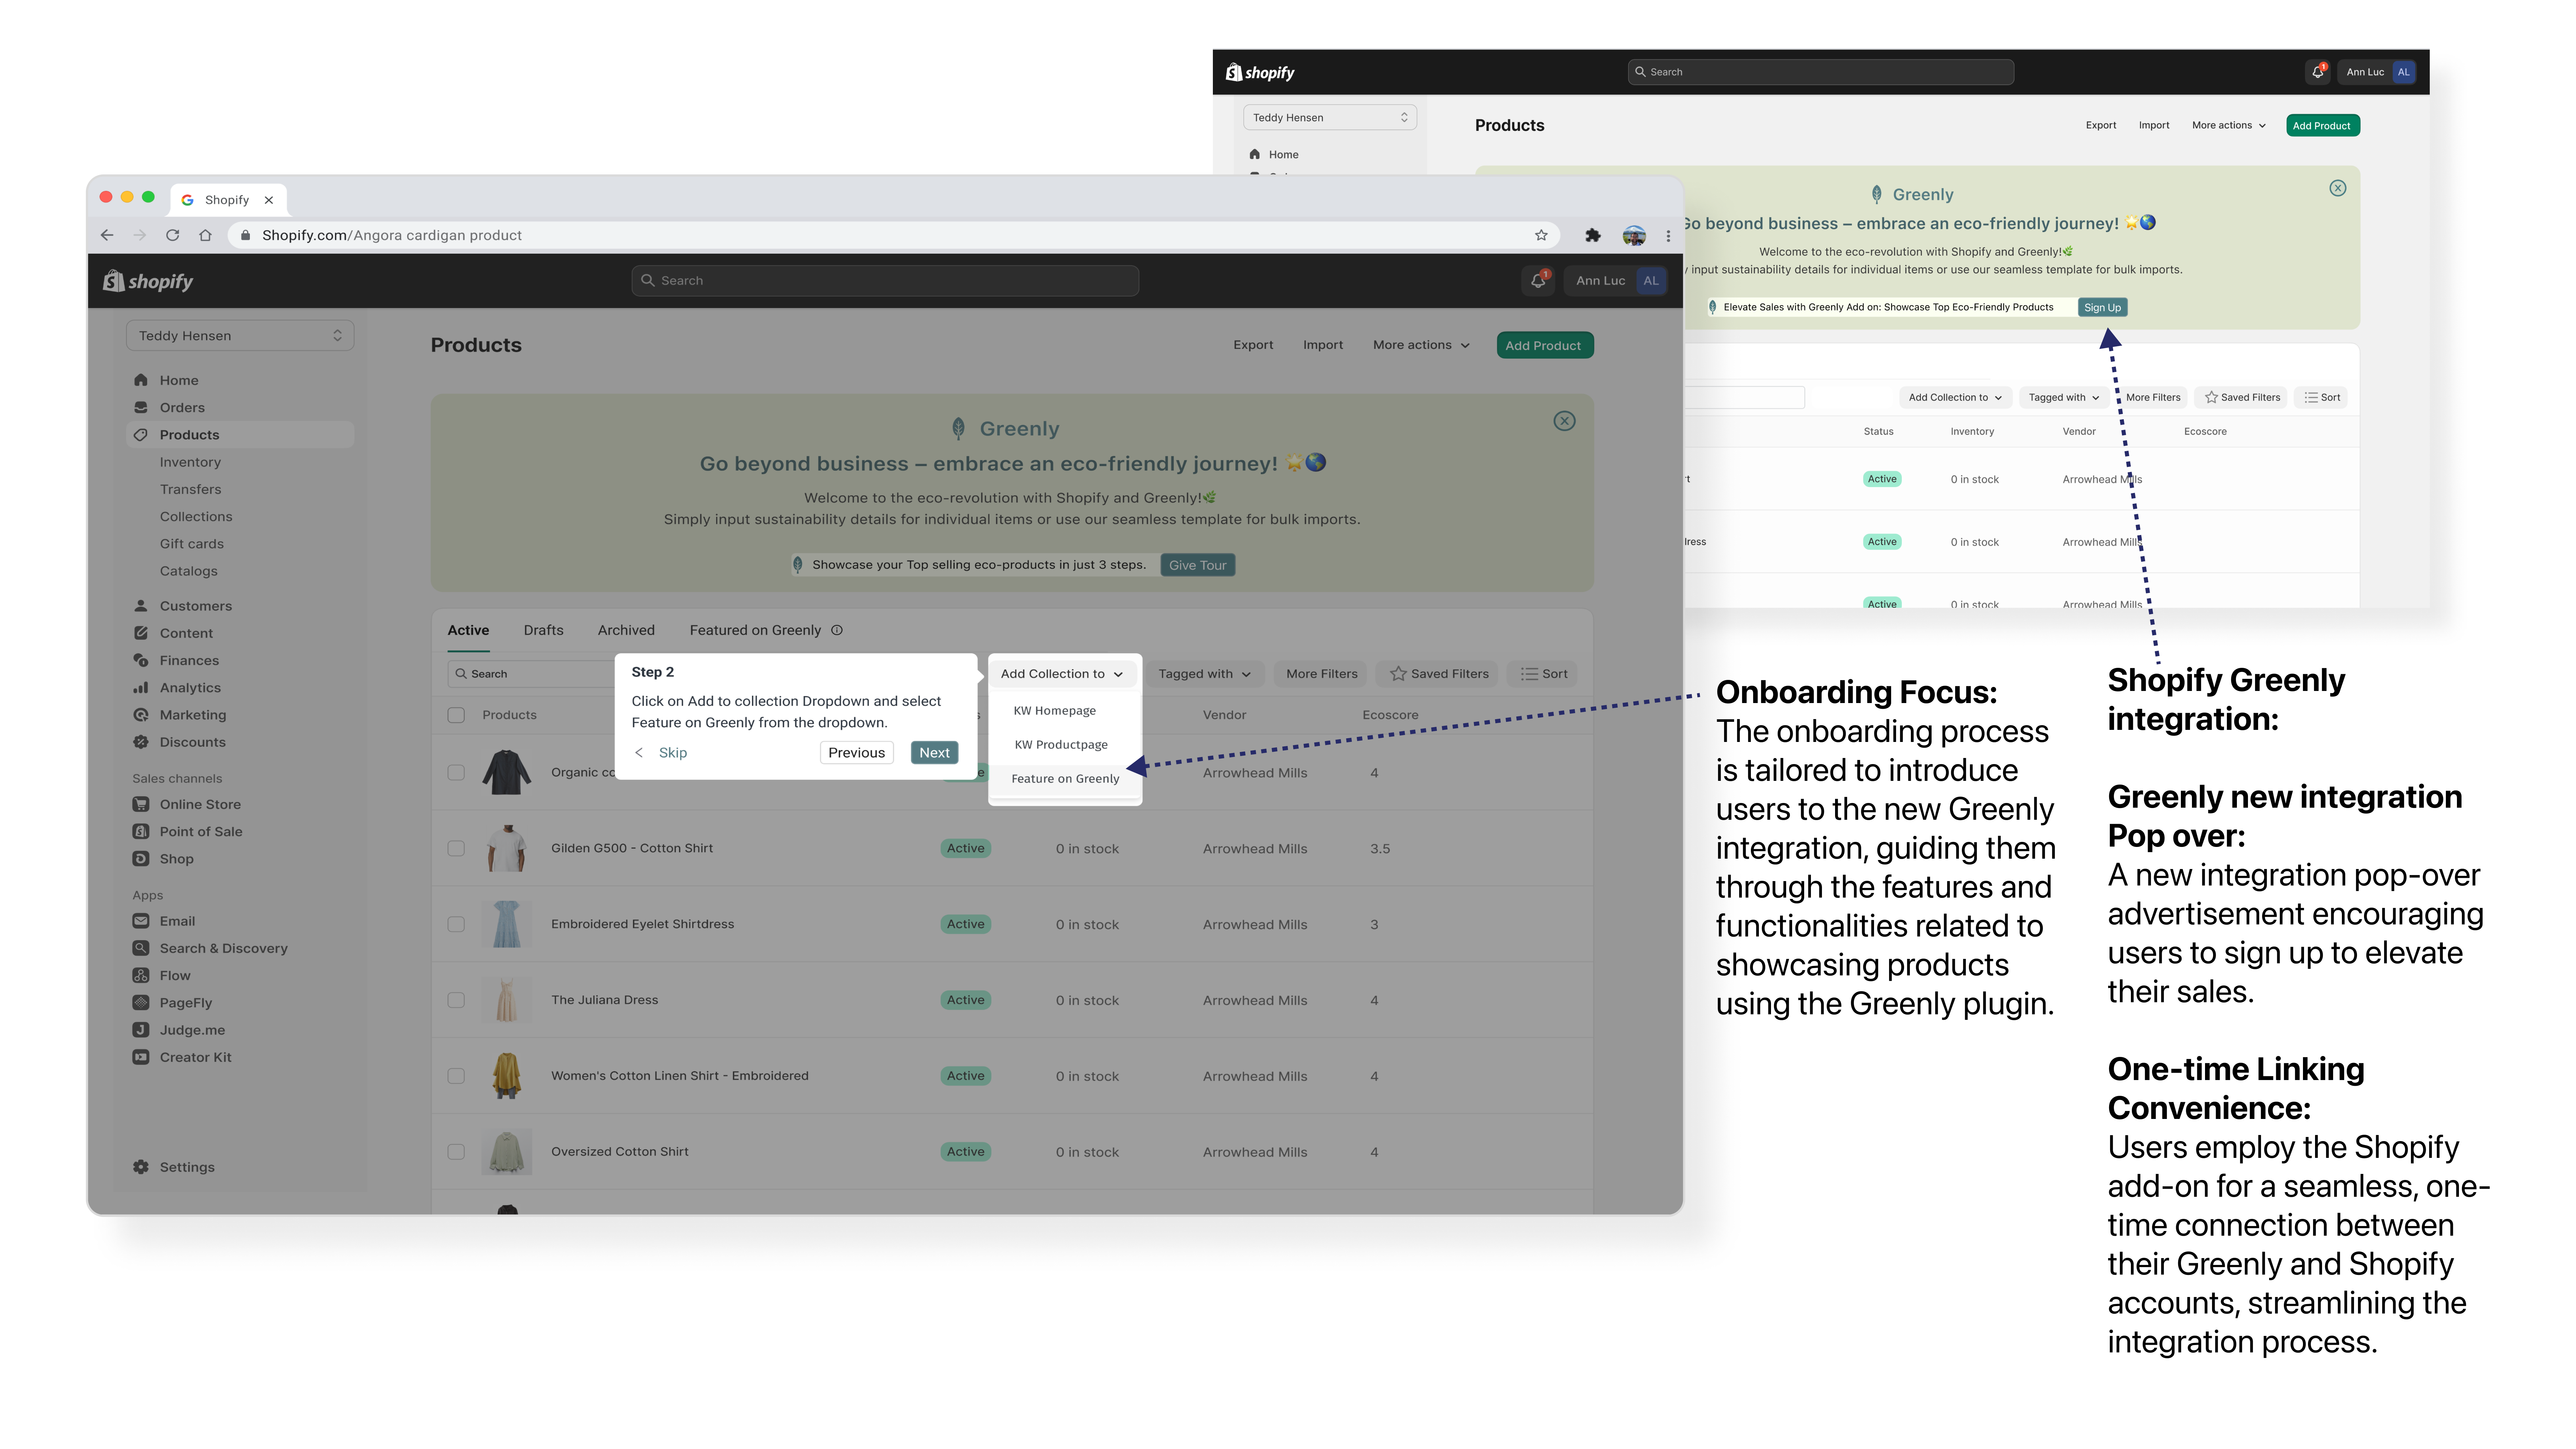Expand the Teddy Hensen store selector
Screen dimensions: 2576x1449
(x=240, y=336)
